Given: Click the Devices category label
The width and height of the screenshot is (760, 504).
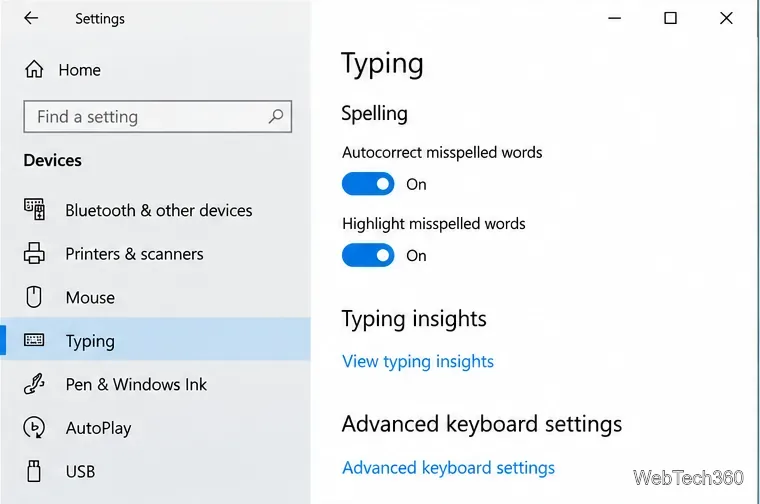Looking at the screenshot, I should coord(52,160).
